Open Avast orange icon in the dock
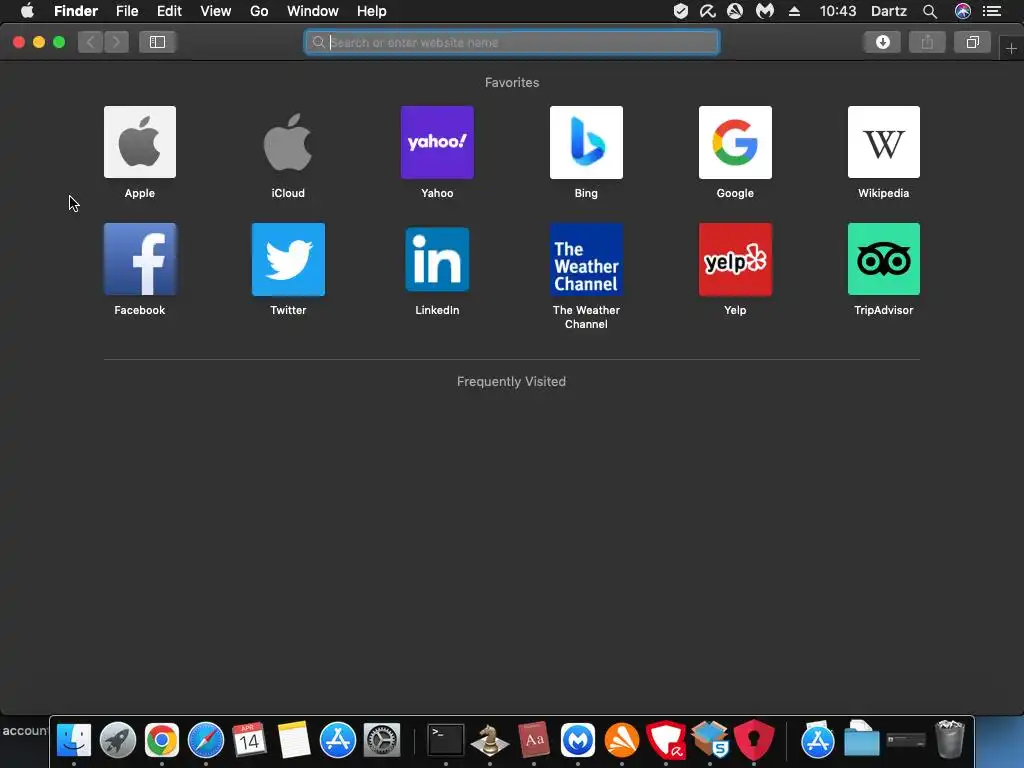The image size is (1024, 768). pos(622,740)
